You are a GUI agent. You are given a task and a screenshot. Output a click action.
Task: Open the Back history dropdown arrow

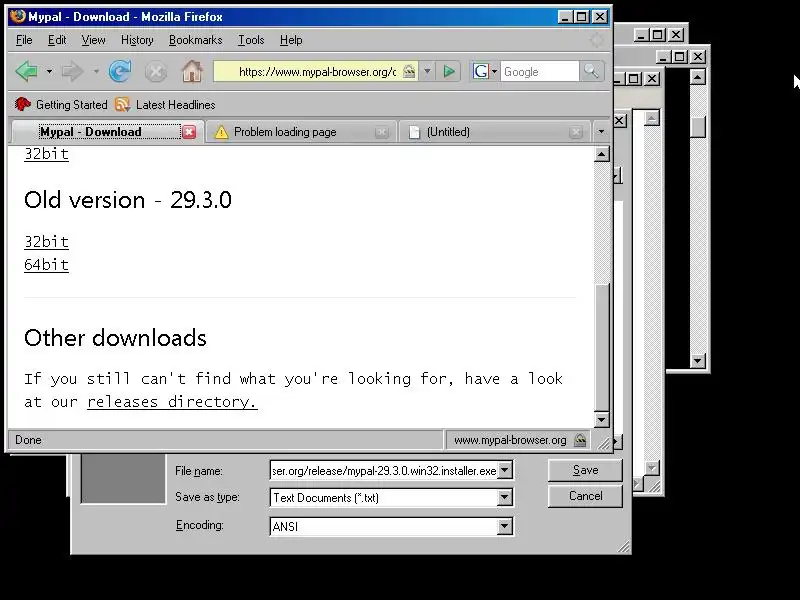tap(49, 71)
